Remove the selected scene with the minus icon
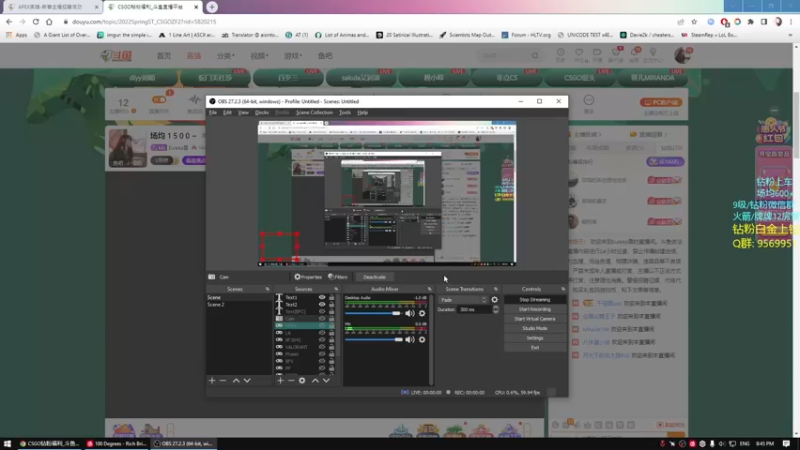This screenshot has height=450, width=800. [223, 381]
